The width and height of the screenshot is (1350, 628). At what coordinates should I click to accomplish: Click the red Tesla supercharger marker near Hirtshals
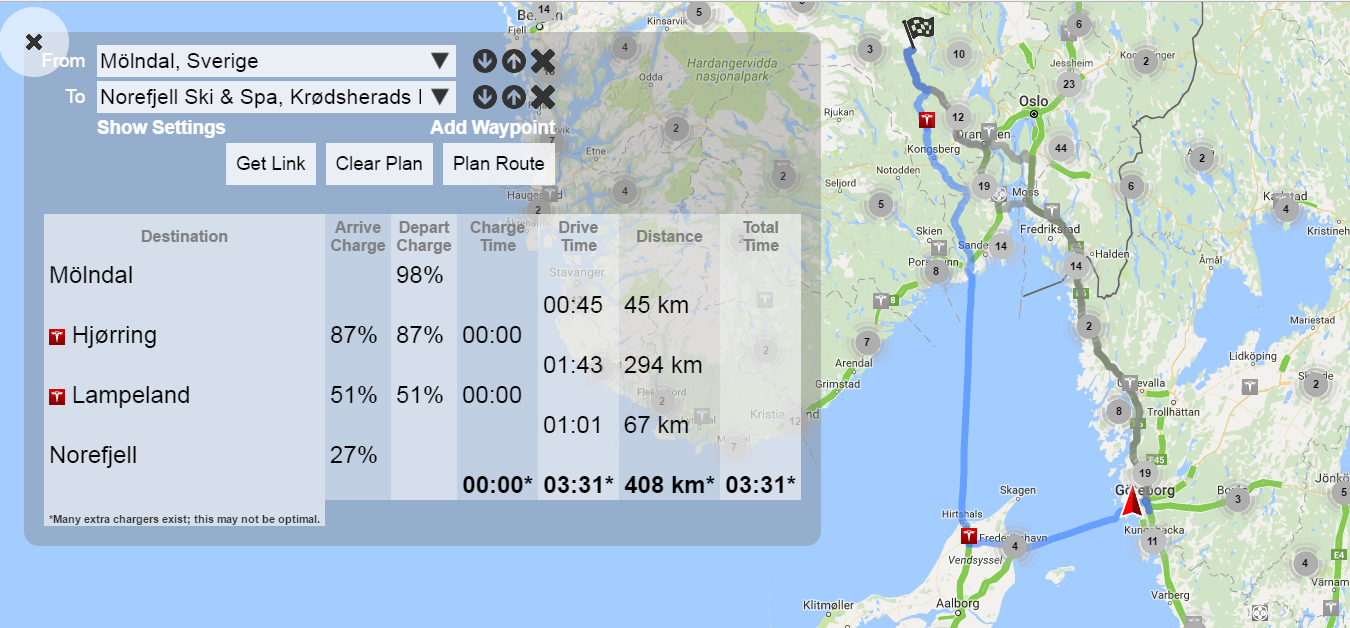click(x=968, y=536)
